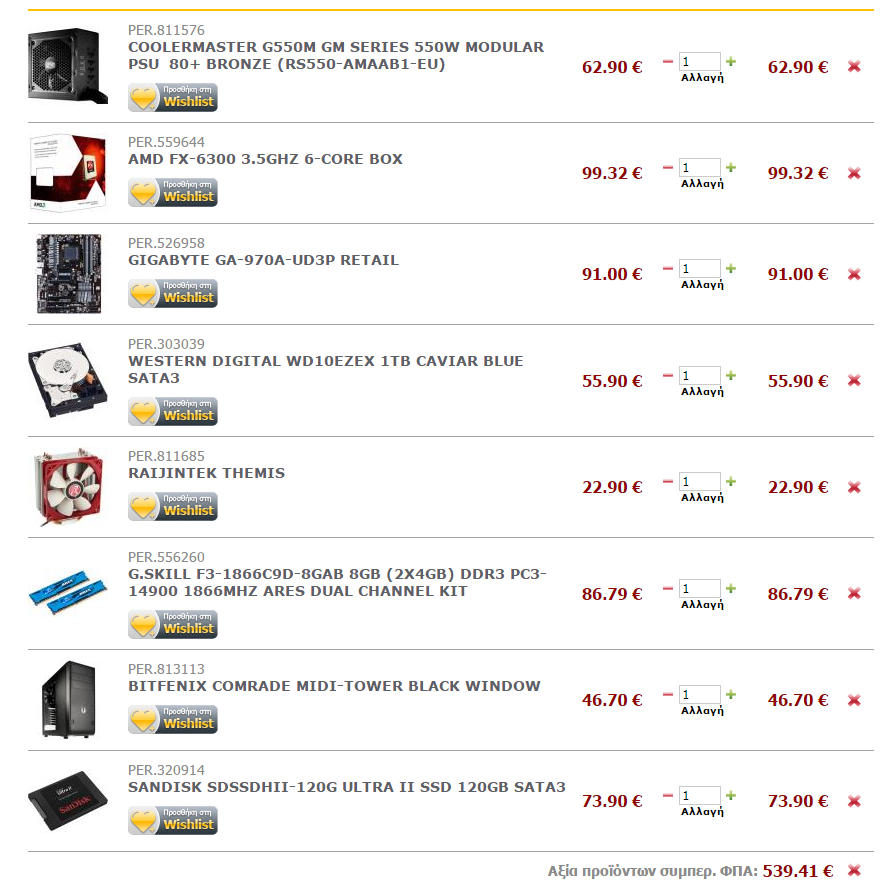Add SanDisk SSD to Wishlist
The image size is (890, 890).
click(173, 820)
